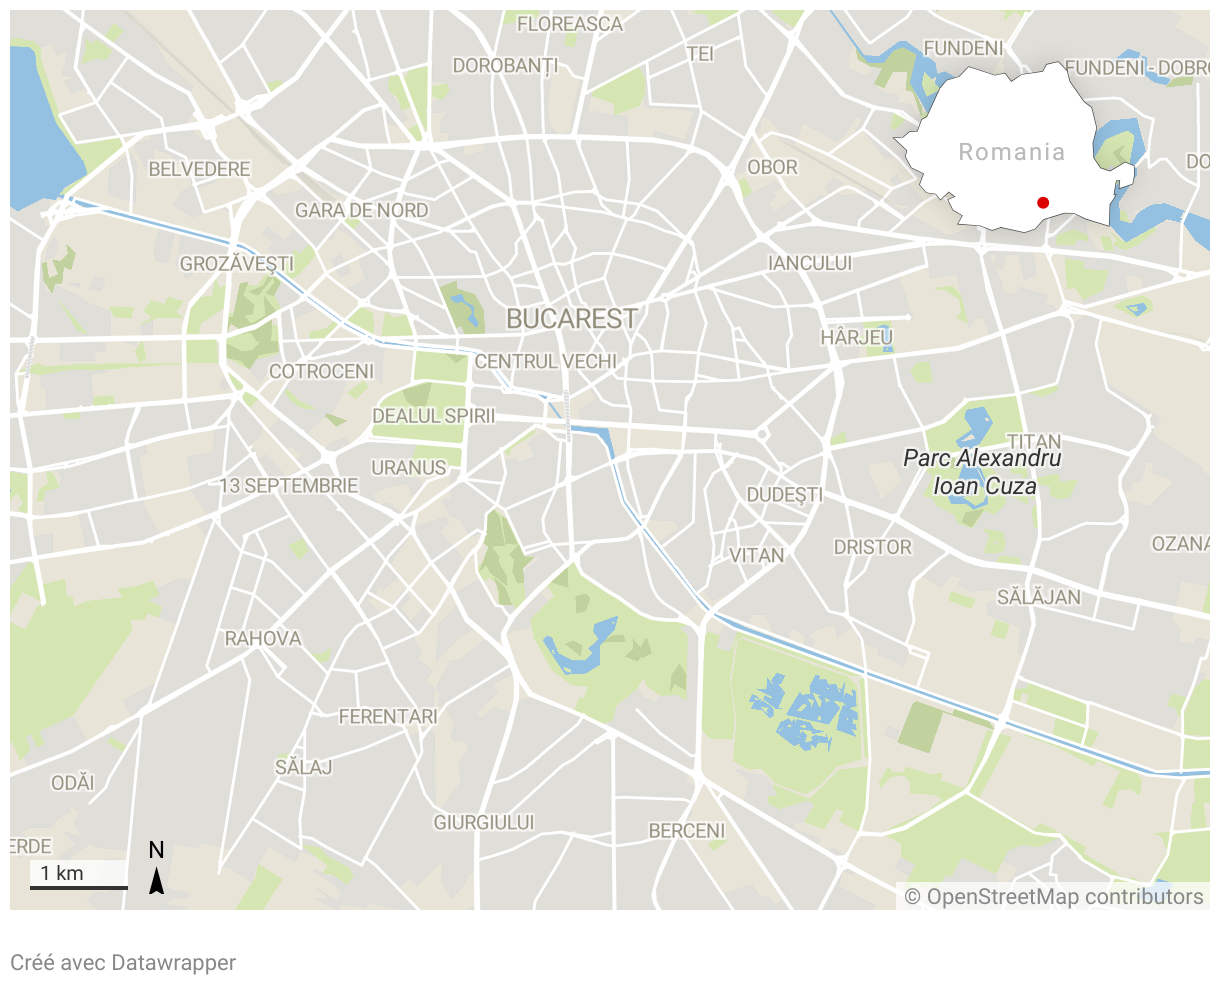Viewport: 1220px width, 986px height.
Task: Click the 1 km scale bar
Action: (x=79, y=876)
